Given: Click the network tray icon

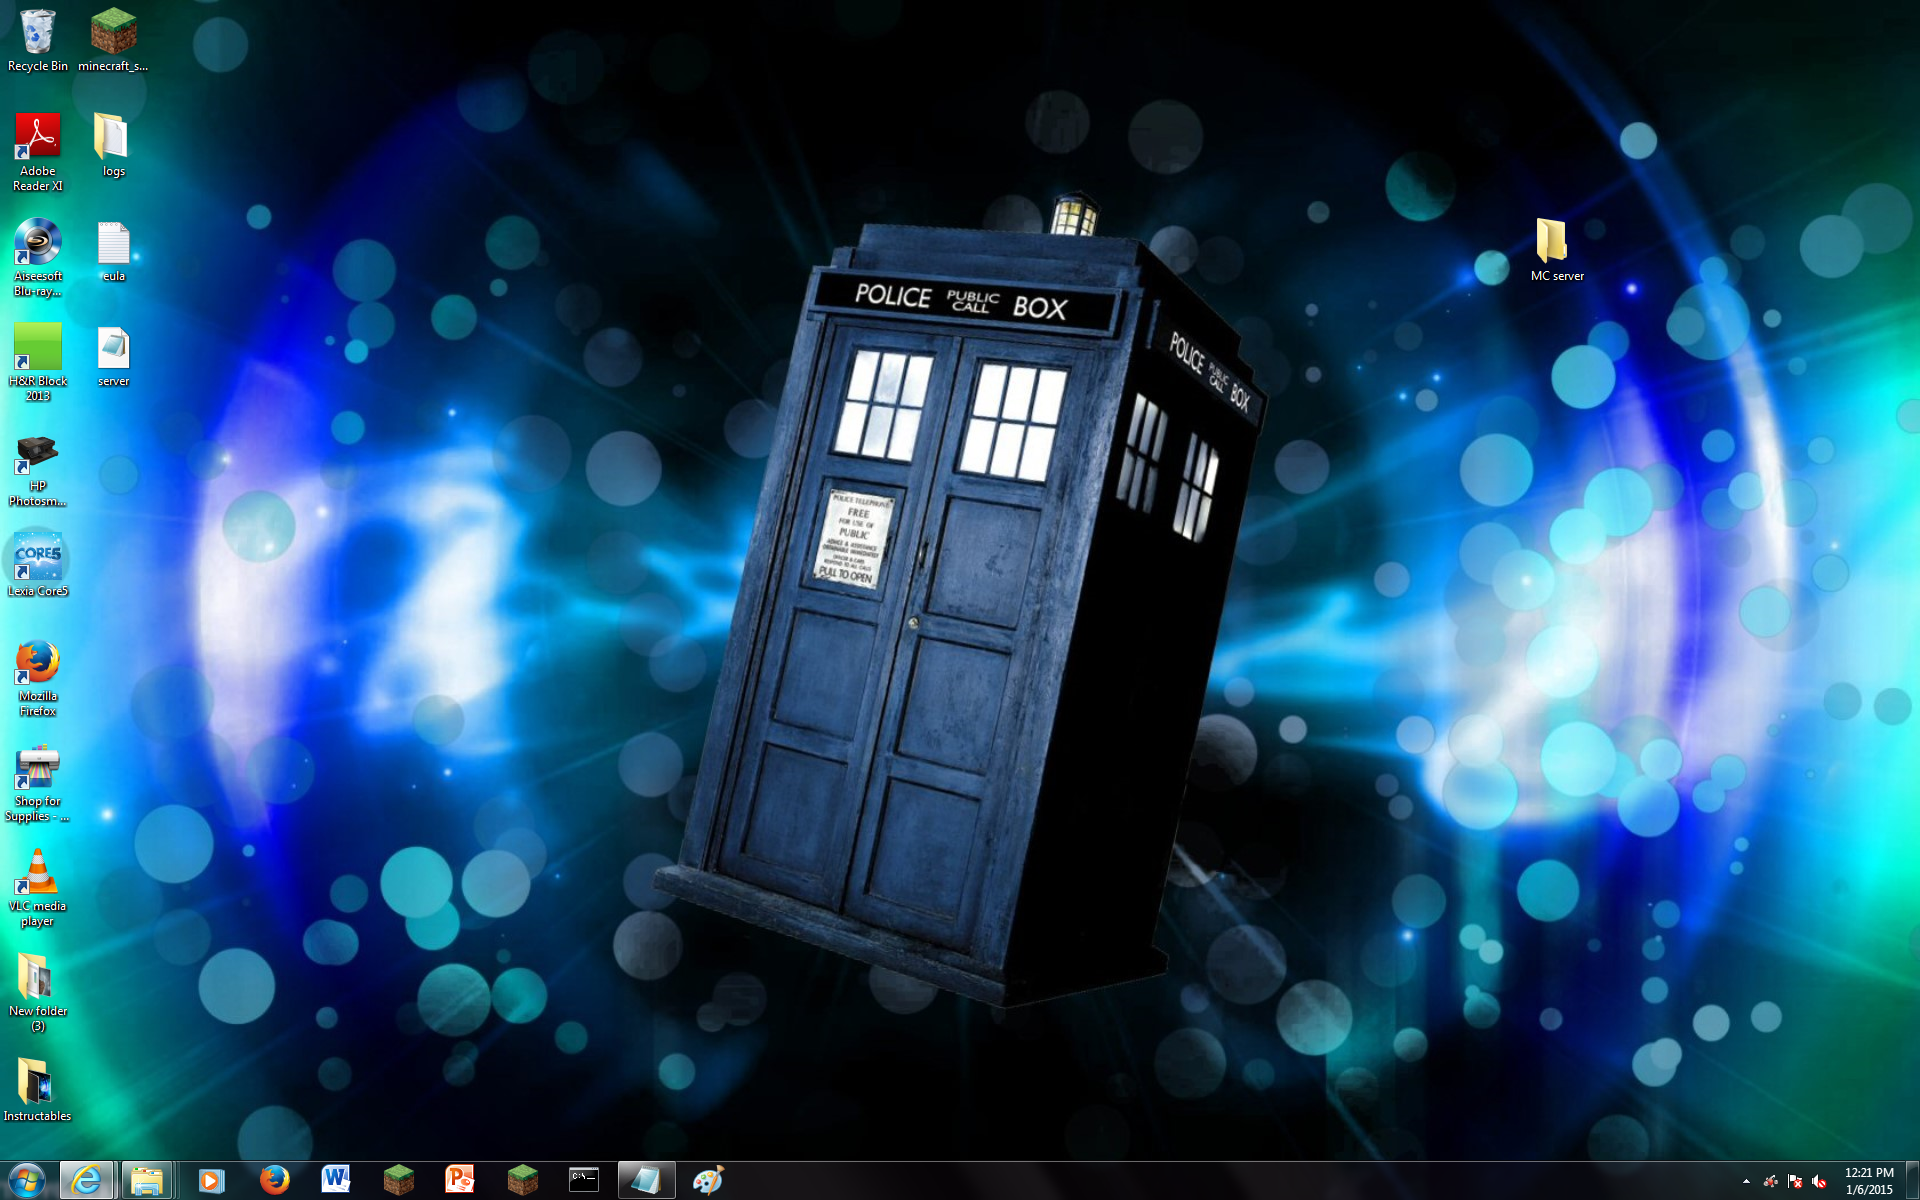Looking at the screenshot, I should click(1771, 1181).
